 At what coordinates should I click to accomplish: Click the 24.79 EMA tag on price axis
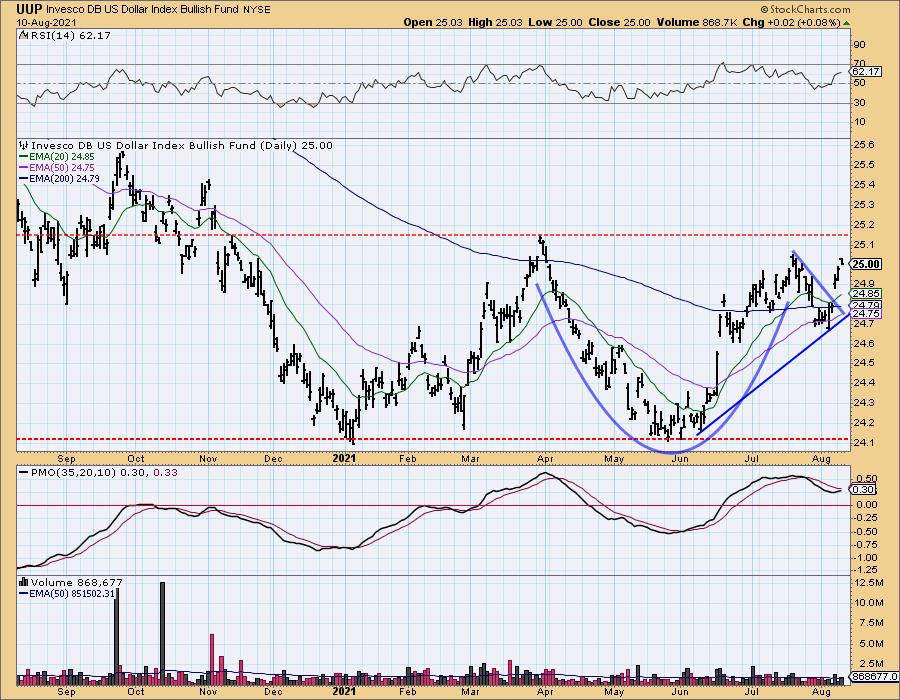coord(867,305)
